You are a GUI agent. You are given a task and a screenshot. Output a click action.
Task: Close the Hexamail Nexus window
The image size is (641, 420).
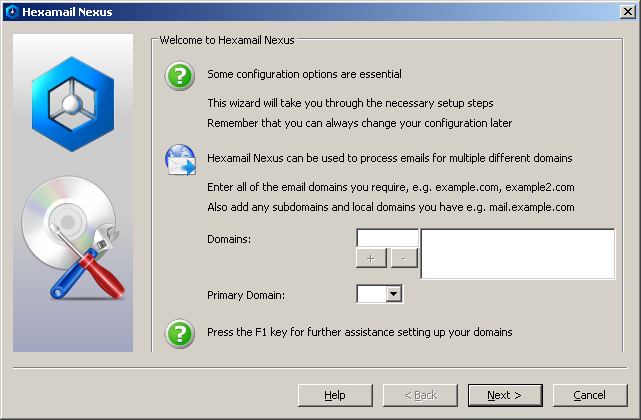(x=627, y=12)
